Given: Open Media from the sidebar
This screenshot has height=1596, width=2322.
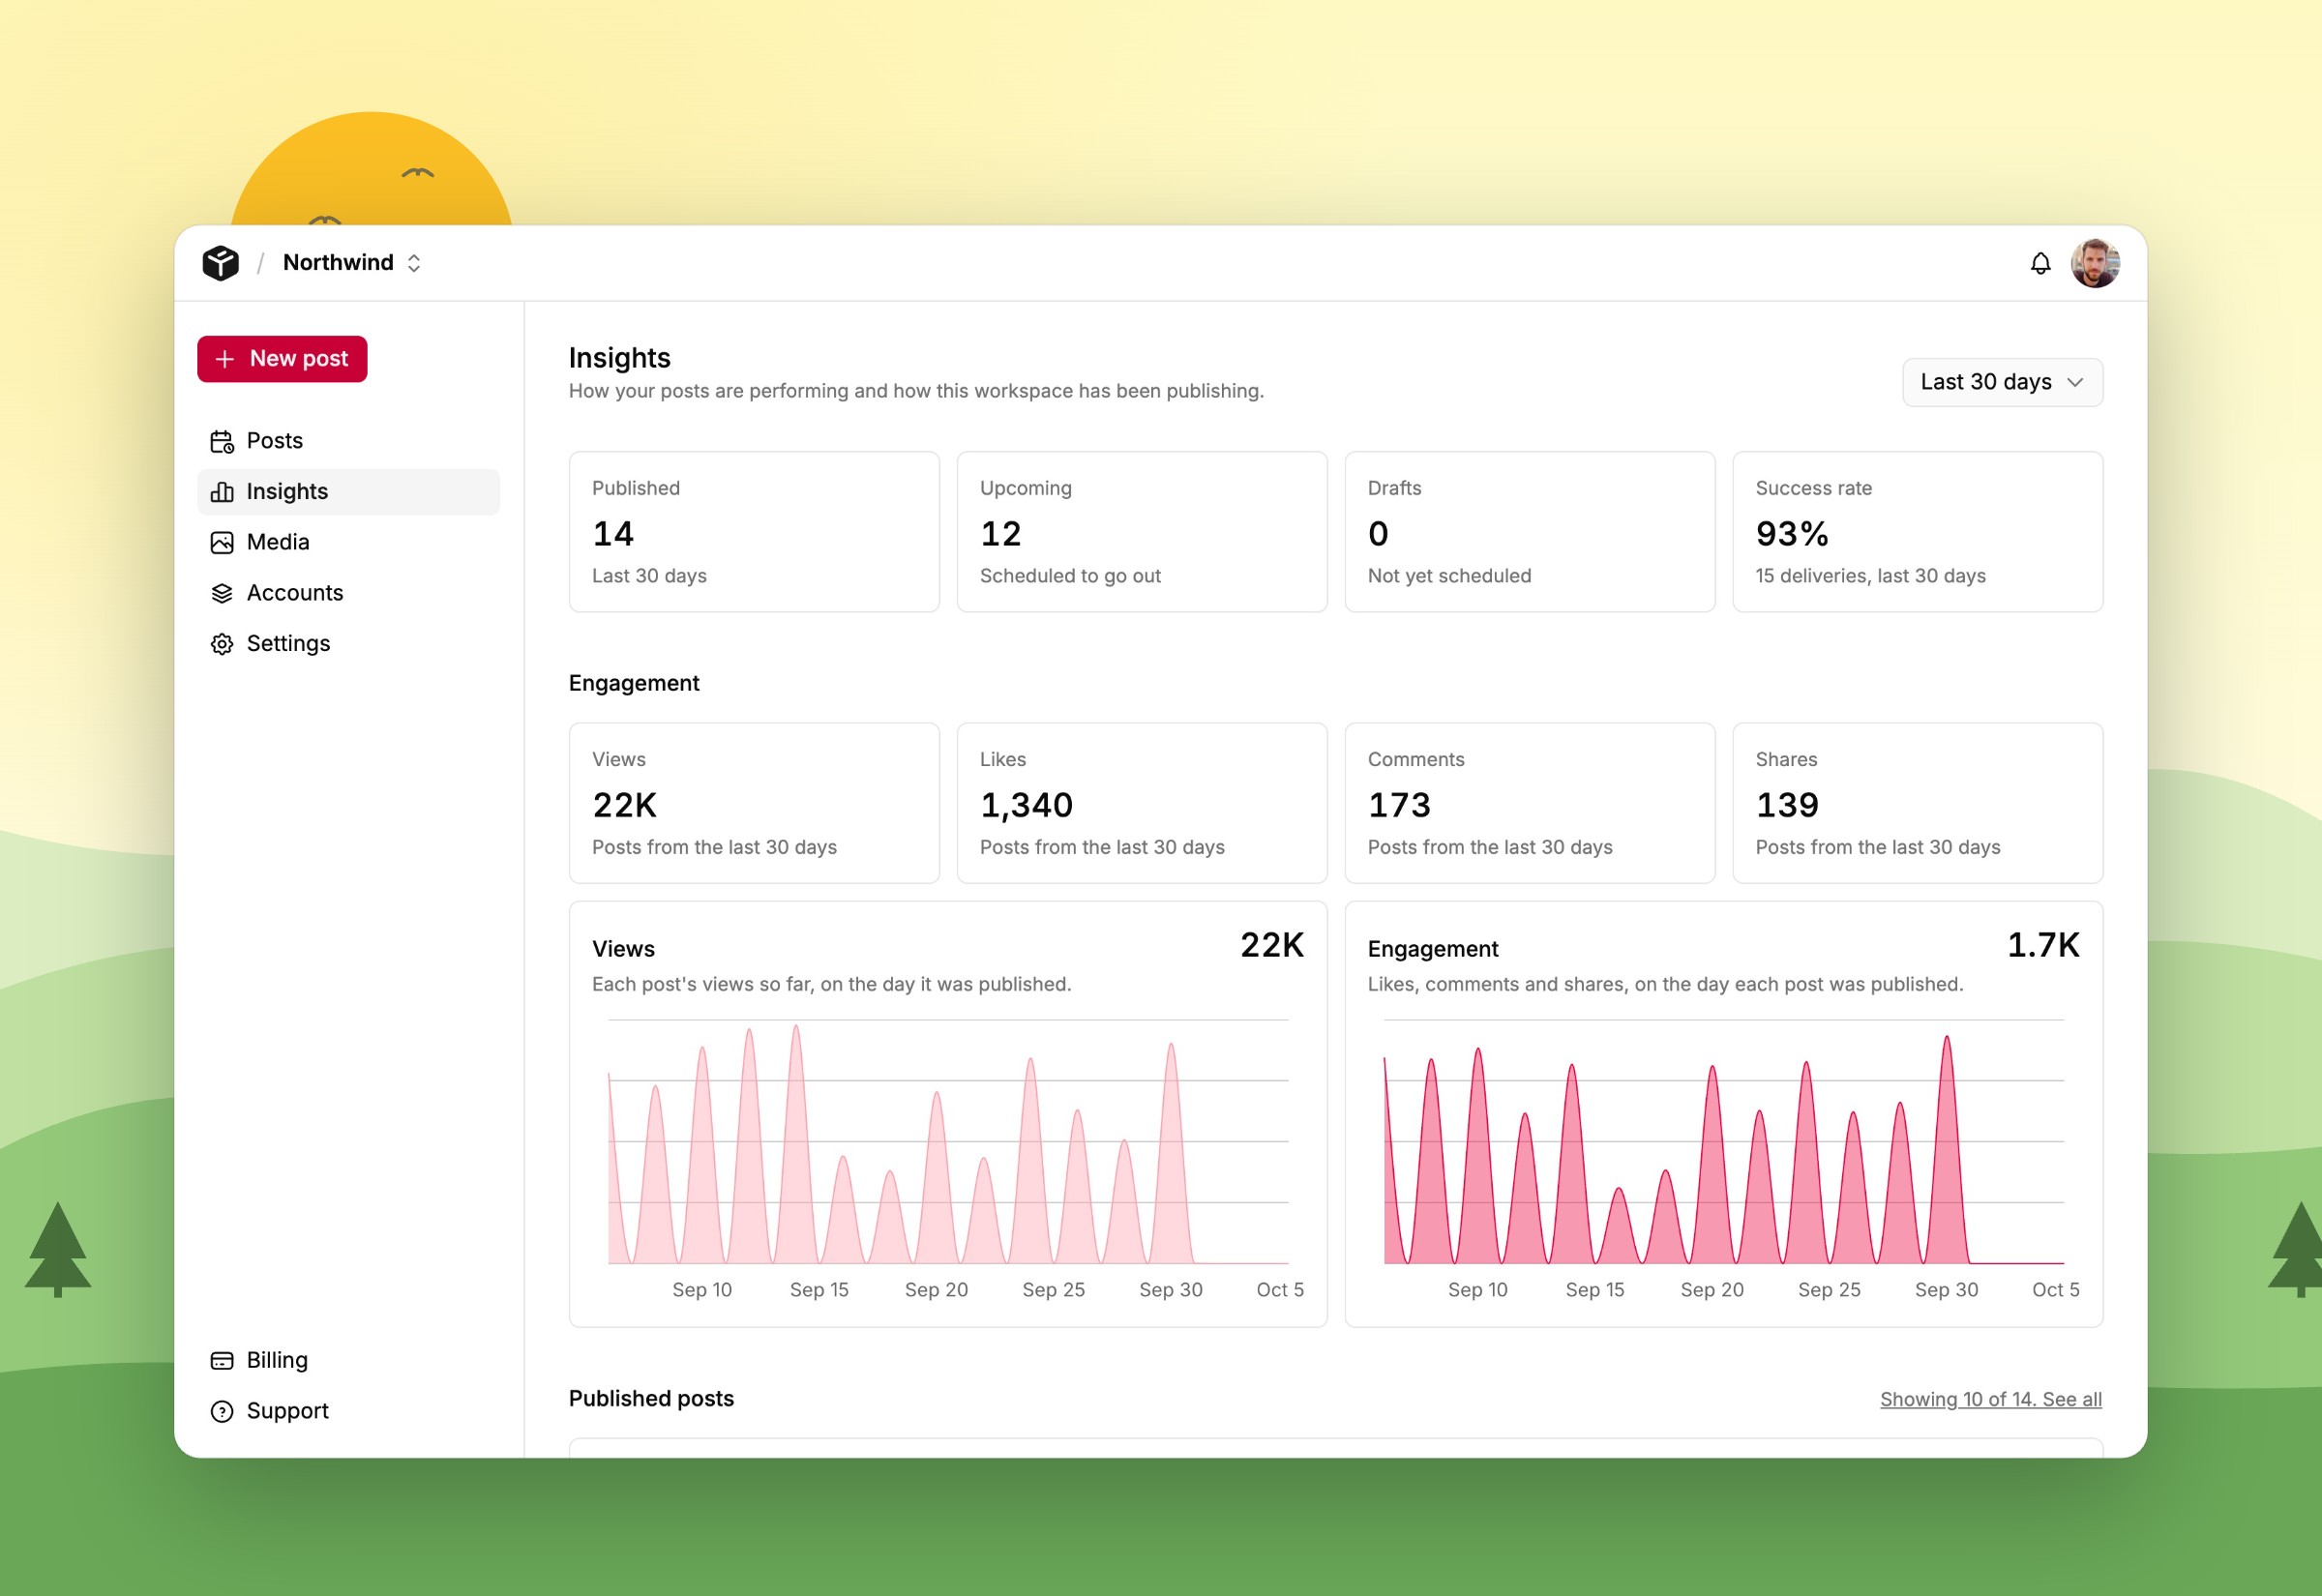Looking at the screenshot, I should pos(348,542).
